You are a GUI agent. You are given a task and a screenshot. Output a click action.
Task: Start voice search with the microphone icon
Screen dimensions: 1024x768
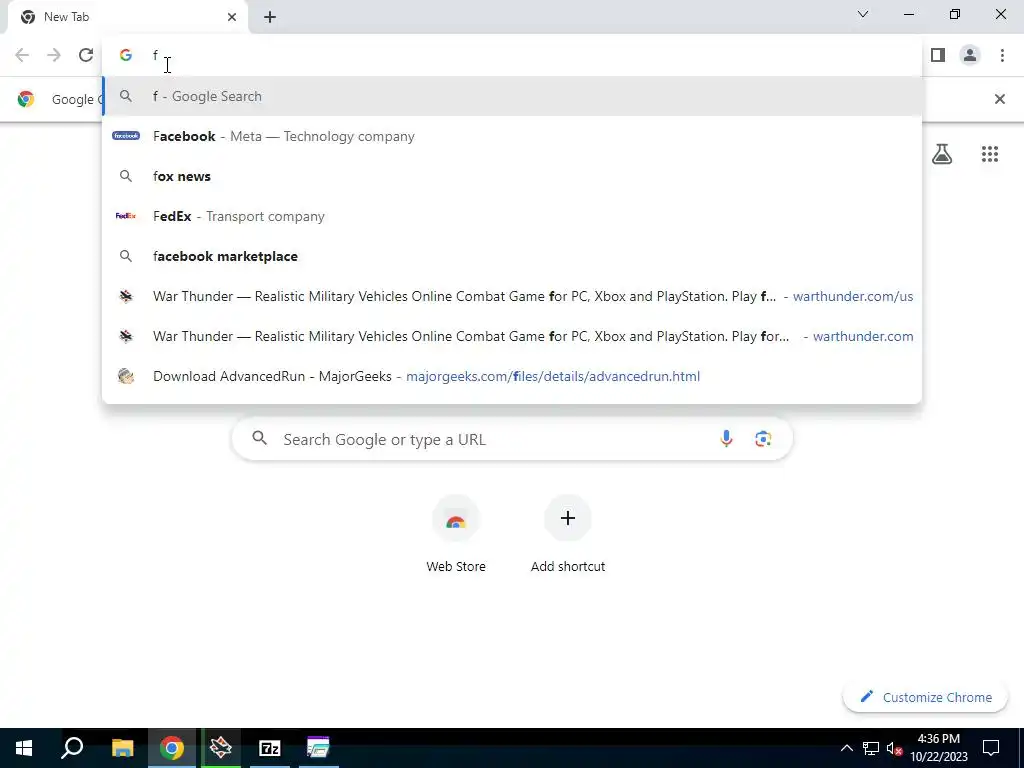pyautogui.click(x=726, y=439)
